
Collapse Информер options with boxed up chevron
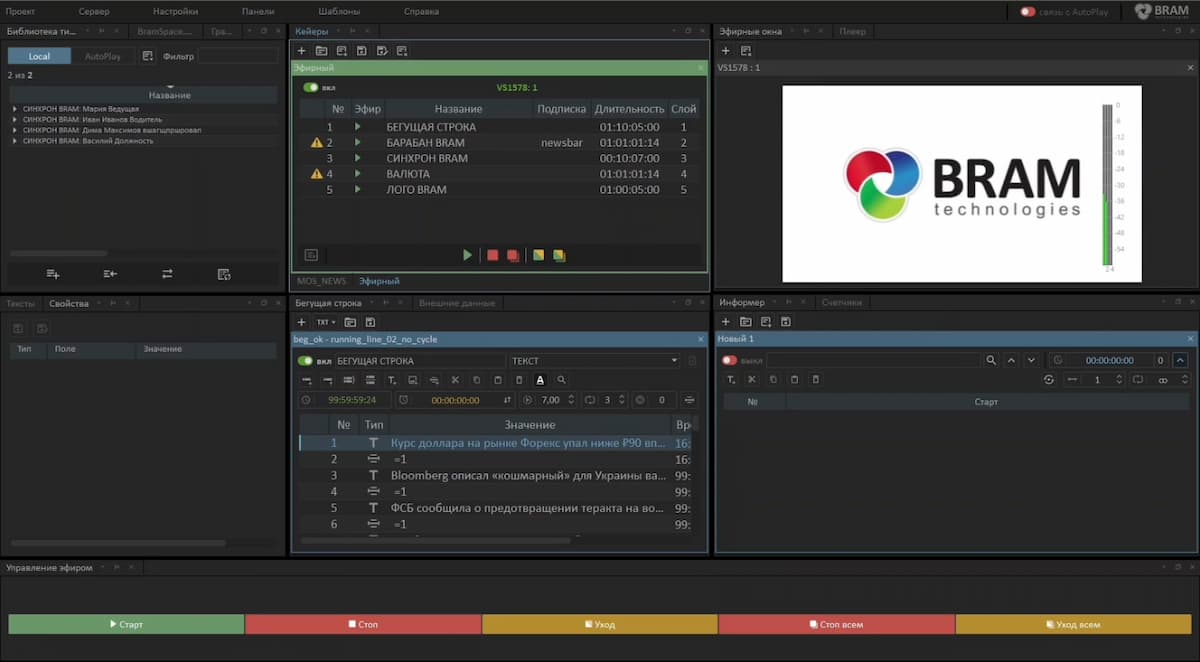pos(1181,360)
